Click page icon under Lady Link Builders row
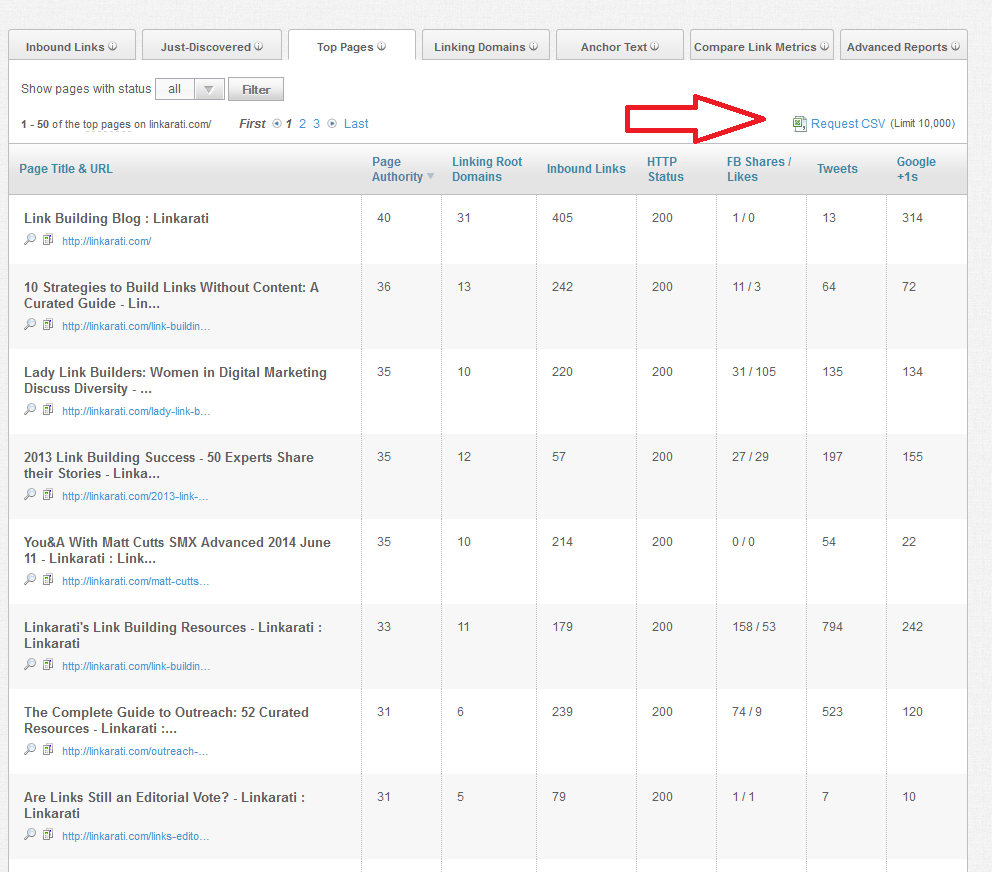The image size is (992, 872). coord(48,409)
